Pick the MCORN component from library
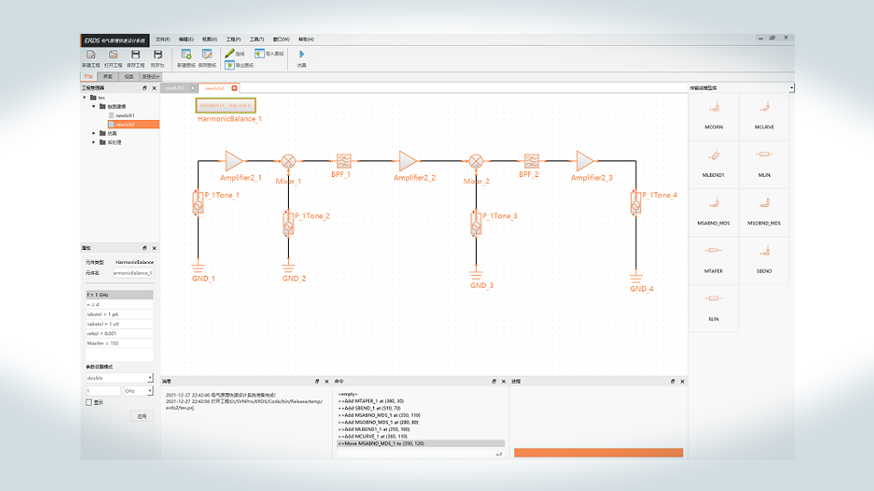The width and height of the screenshot is (874, 491). coord(713,109)
